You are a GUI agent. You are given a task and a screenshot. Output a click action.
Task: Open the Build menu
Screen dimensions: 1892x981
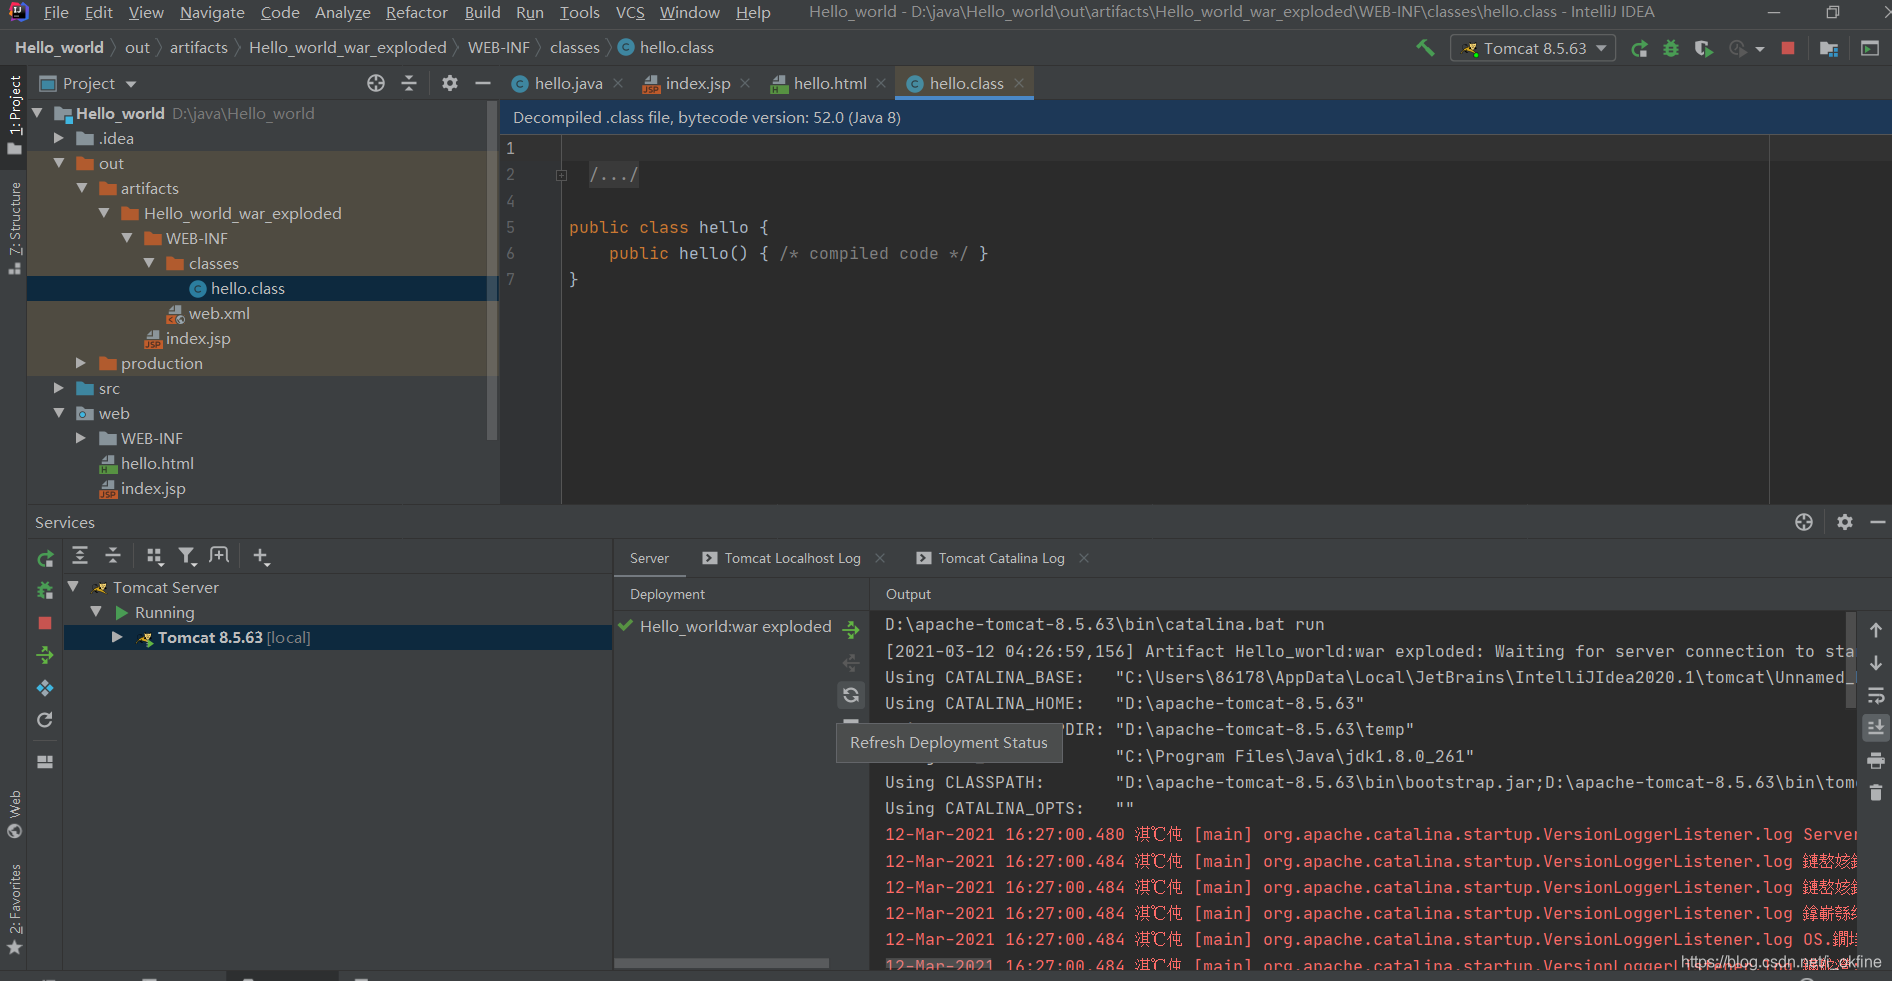point(482,12)
